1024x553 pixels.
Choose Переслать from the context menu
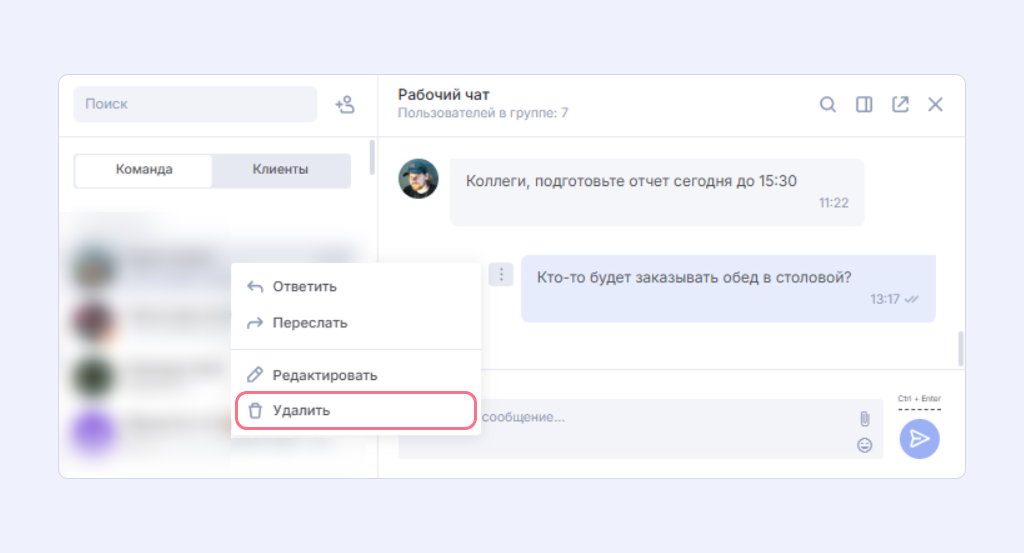click(310, 323)
